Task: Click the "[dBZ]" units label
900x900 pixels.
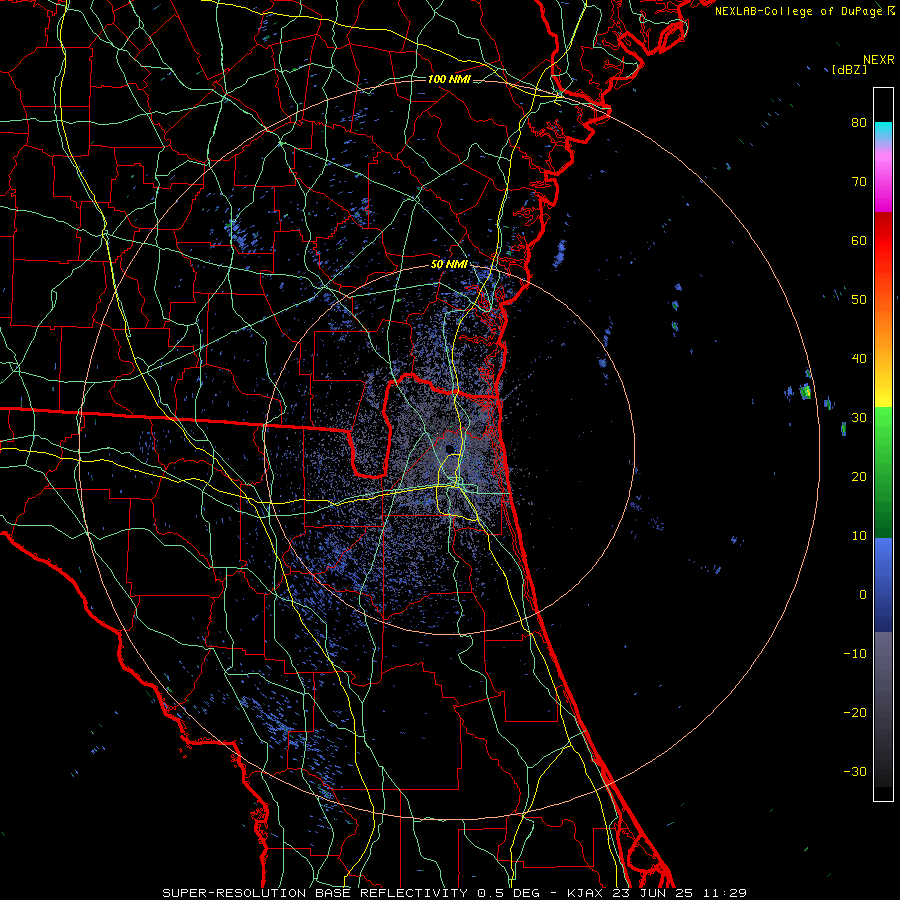Action: [x=849, y=69]
